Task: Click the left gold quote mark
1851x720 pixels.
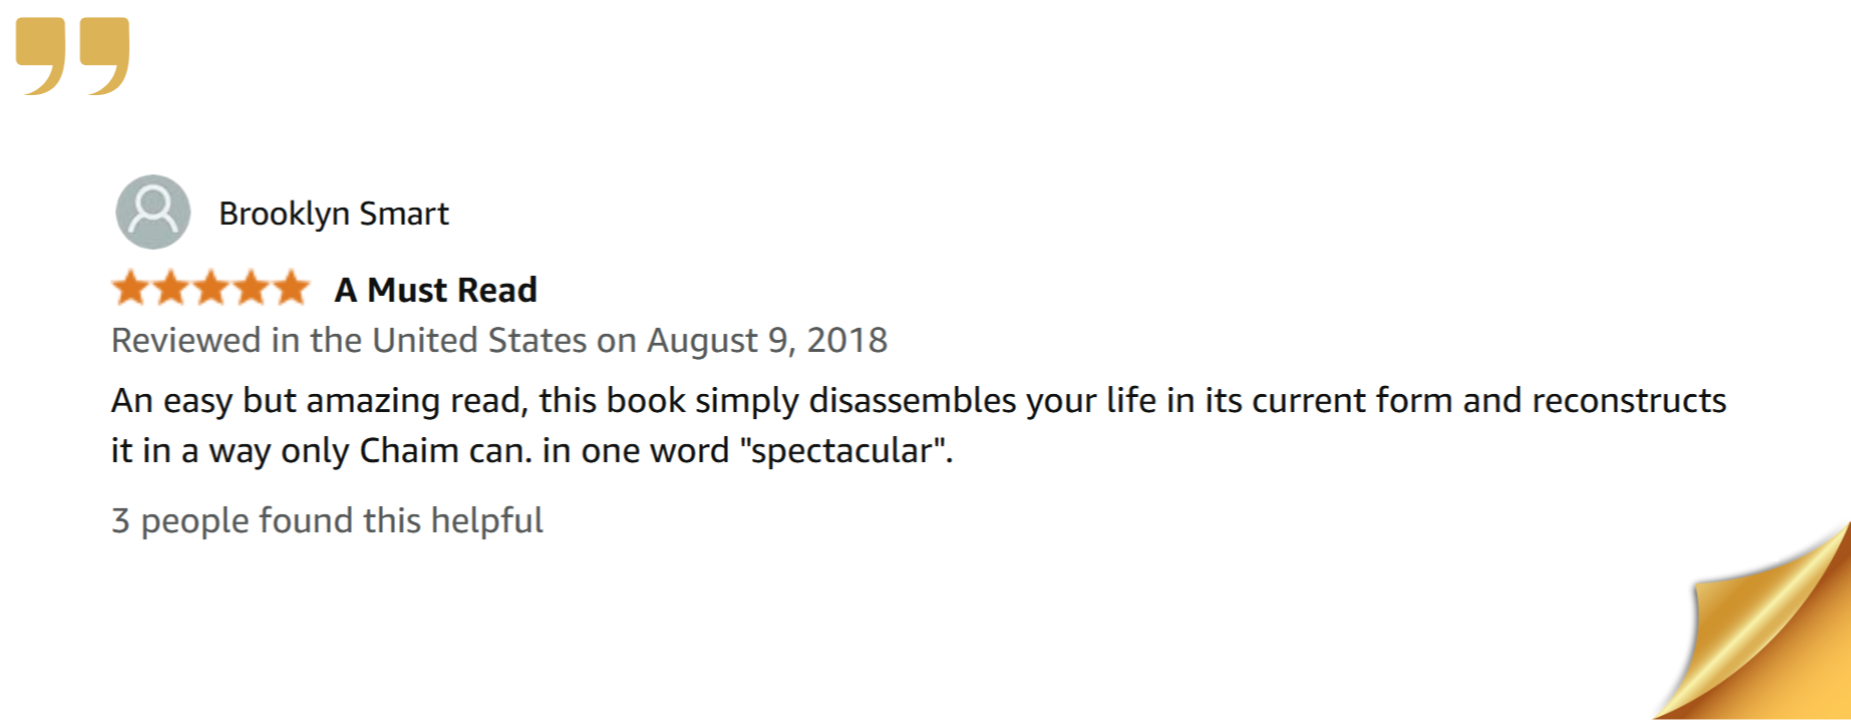Action: 41,56
